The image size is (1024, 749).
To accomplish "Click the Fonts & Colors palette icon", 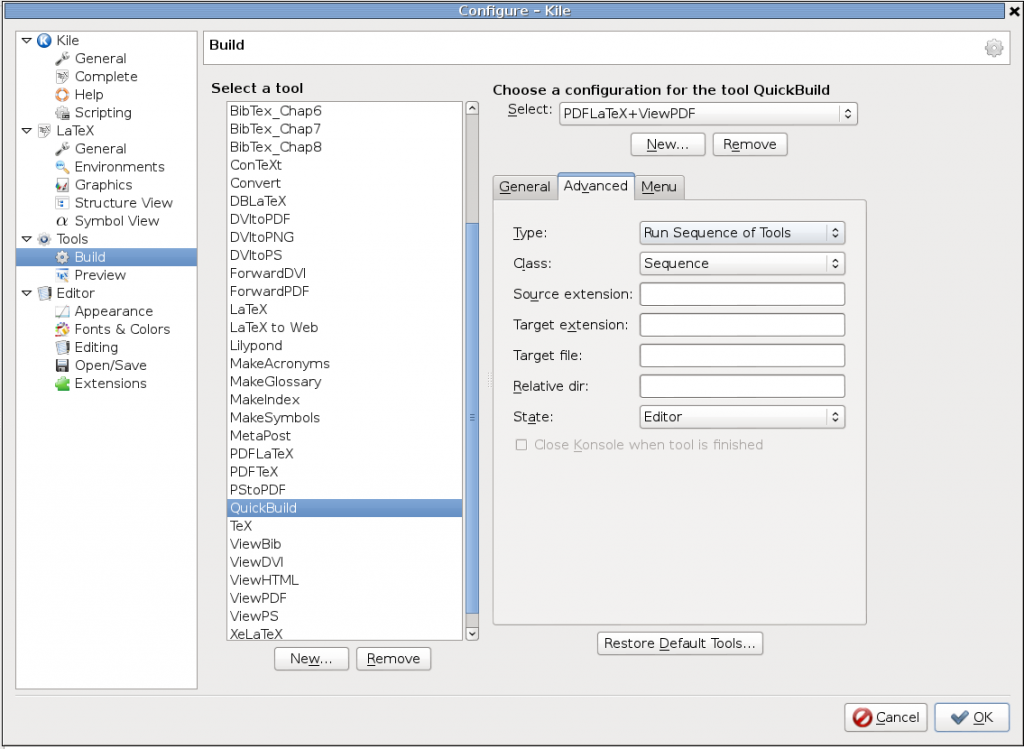I will tap(62, 329).
